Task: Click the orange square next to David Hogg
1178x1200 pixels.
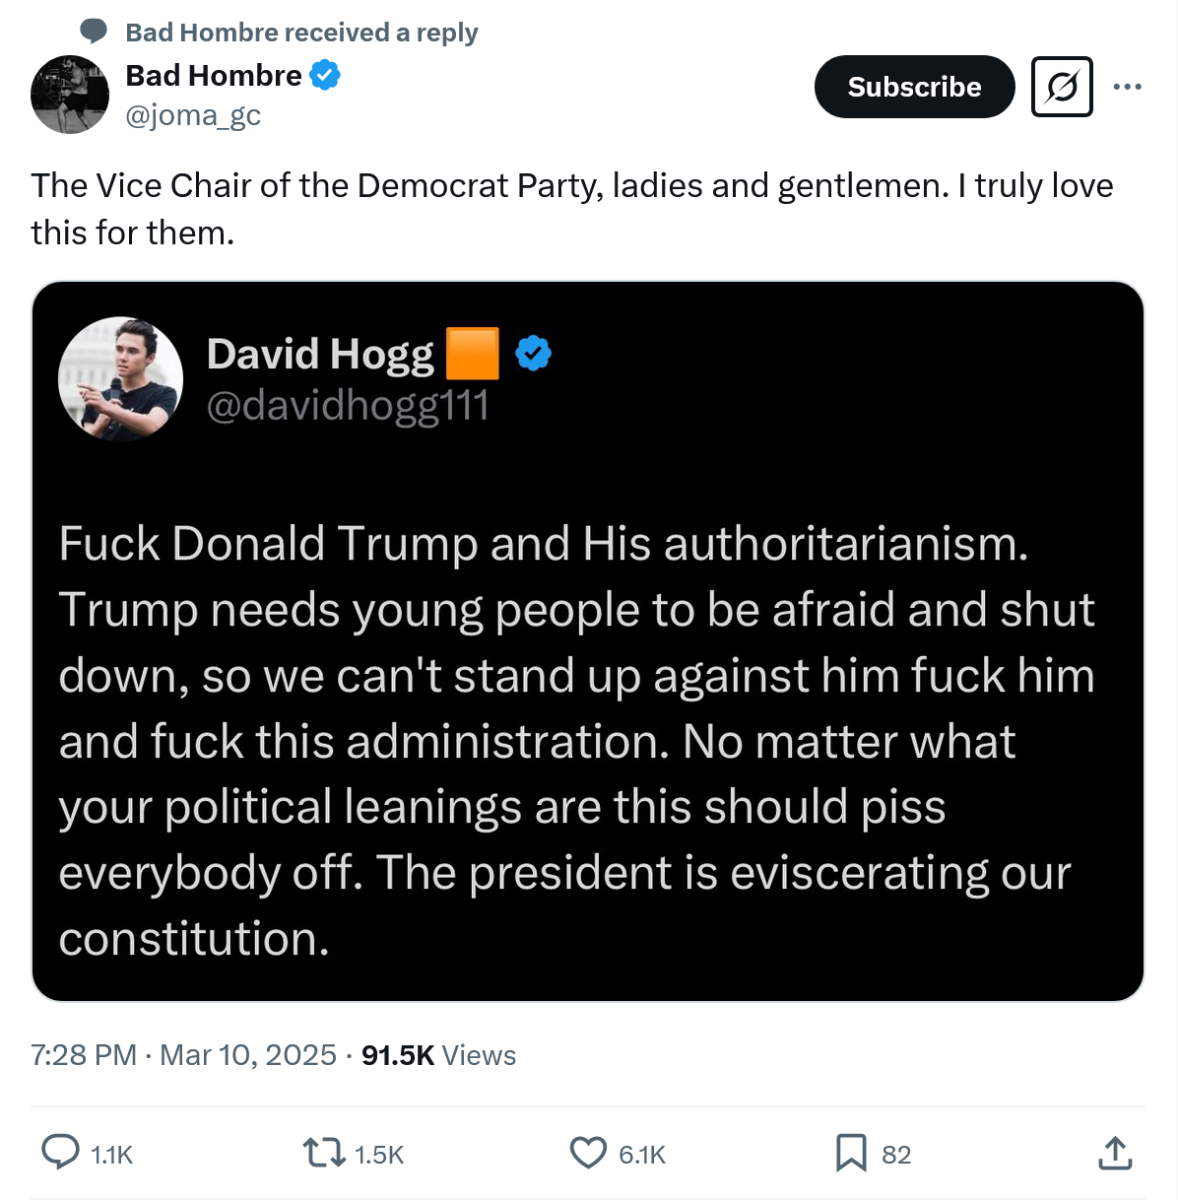Action: coord(472,353)
